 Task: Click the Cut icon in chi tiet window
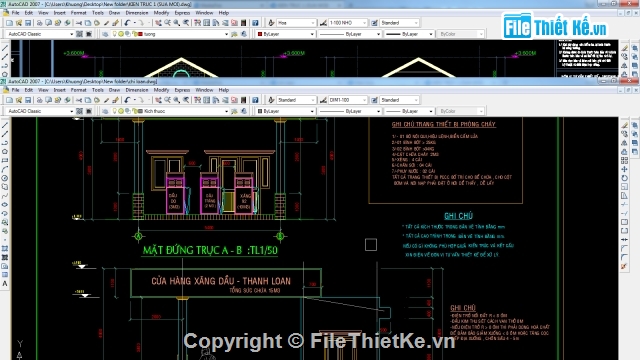click(79, 100)
